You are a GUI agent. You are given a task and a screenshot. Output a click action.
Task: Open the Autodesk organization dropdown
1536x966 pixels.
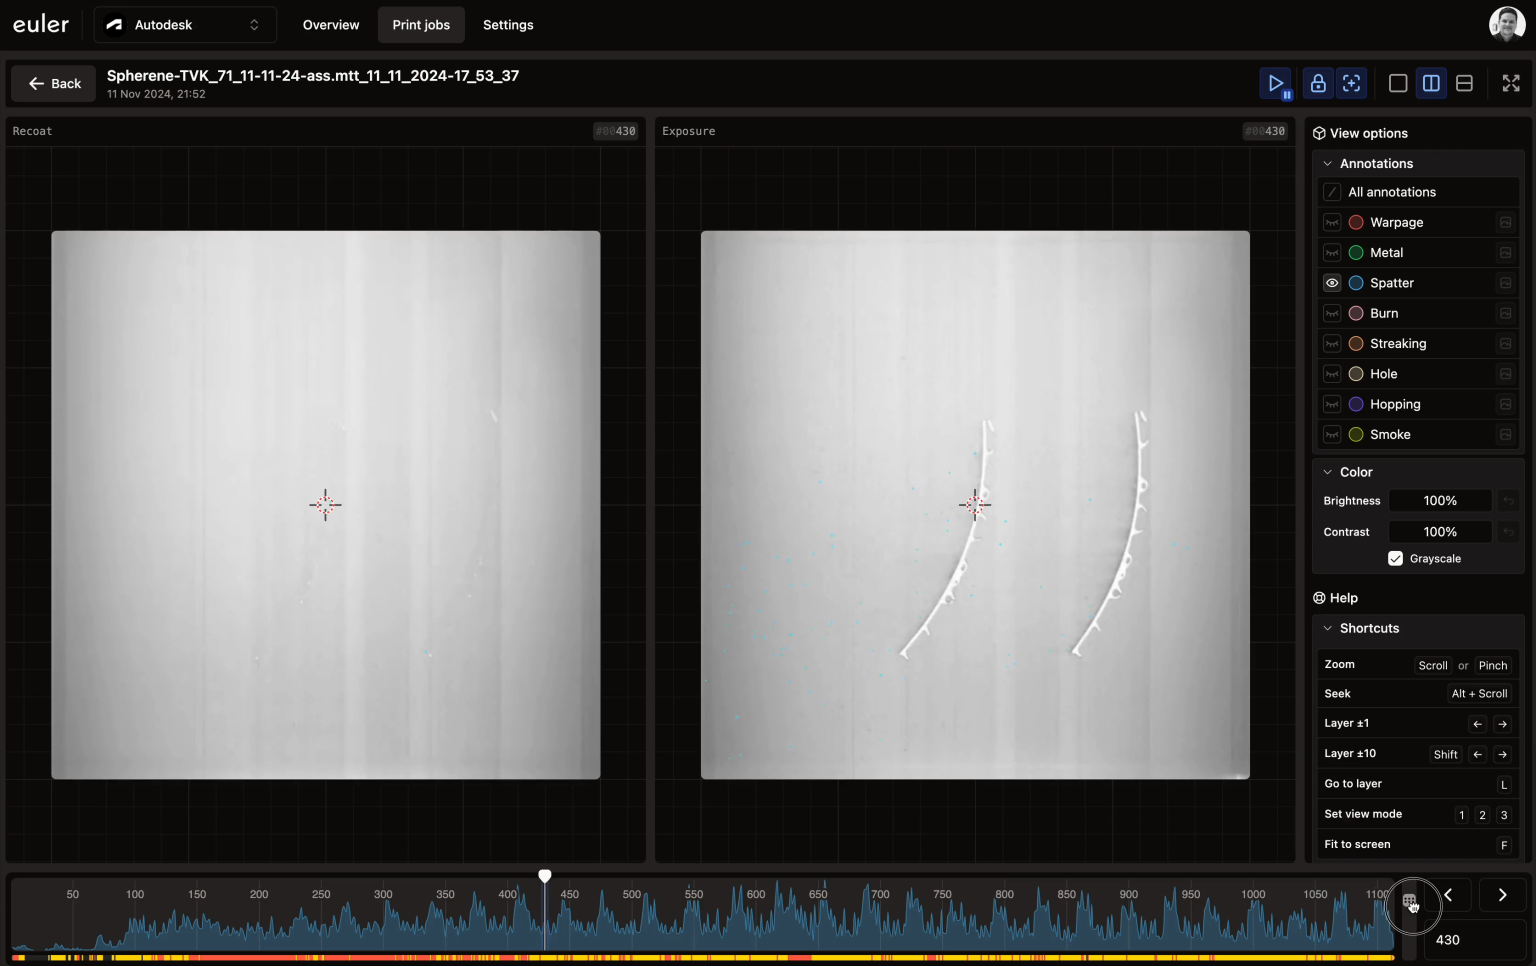(x=185, y=25)
